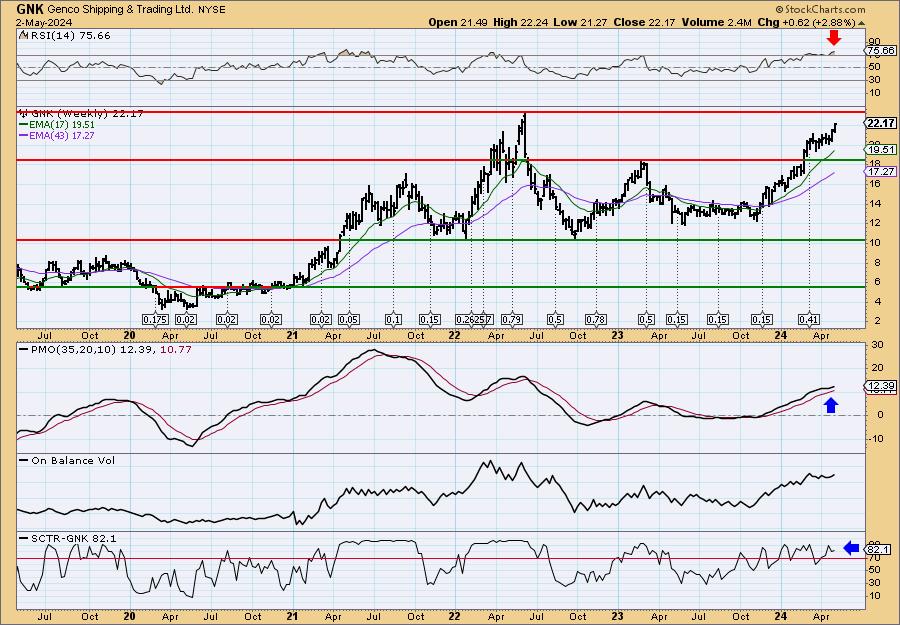Click the NYSE exchange label
The width and height of the screenshot is (900, 625).
[x=210, y=10]
